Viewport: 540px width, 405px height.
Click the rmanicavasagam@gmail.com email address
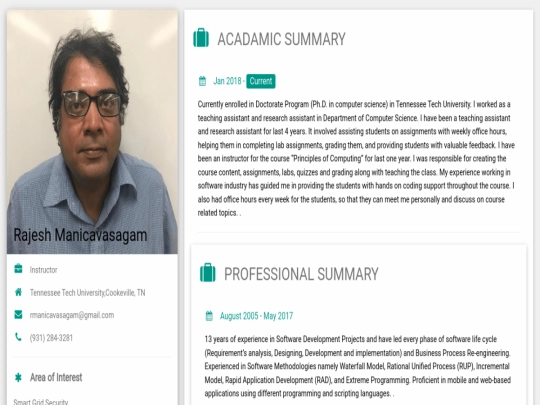click(x=72, y=315)
